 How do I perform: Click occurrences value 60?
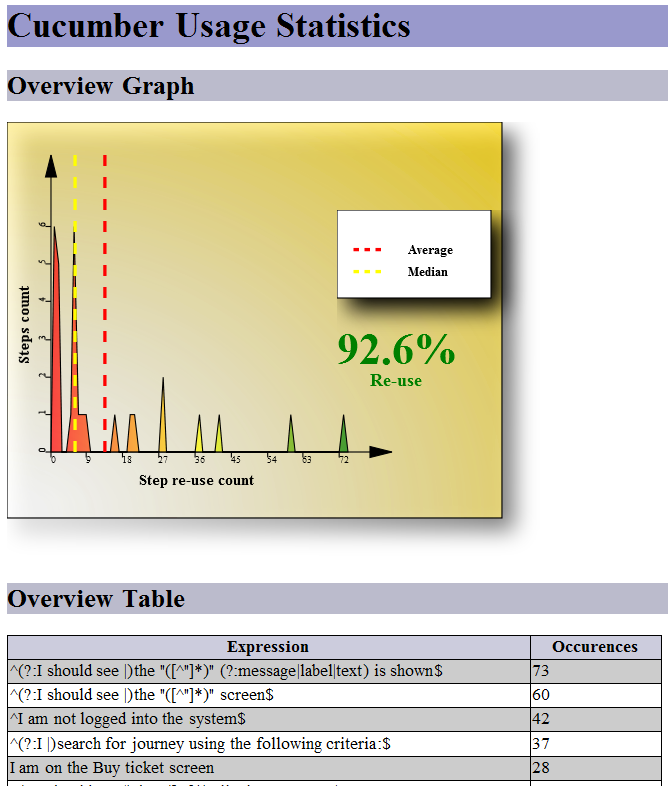pos(541,695)
